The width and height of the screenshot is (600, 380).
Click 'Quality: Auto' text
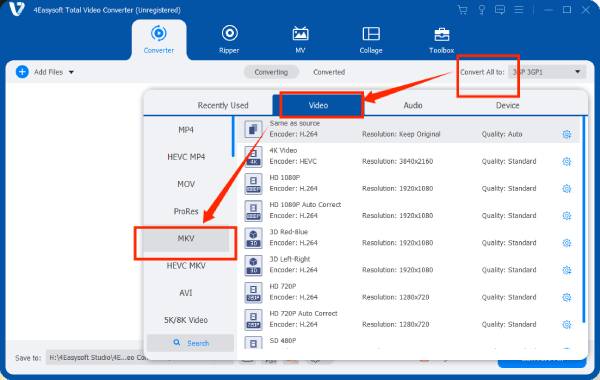(502, 134)
